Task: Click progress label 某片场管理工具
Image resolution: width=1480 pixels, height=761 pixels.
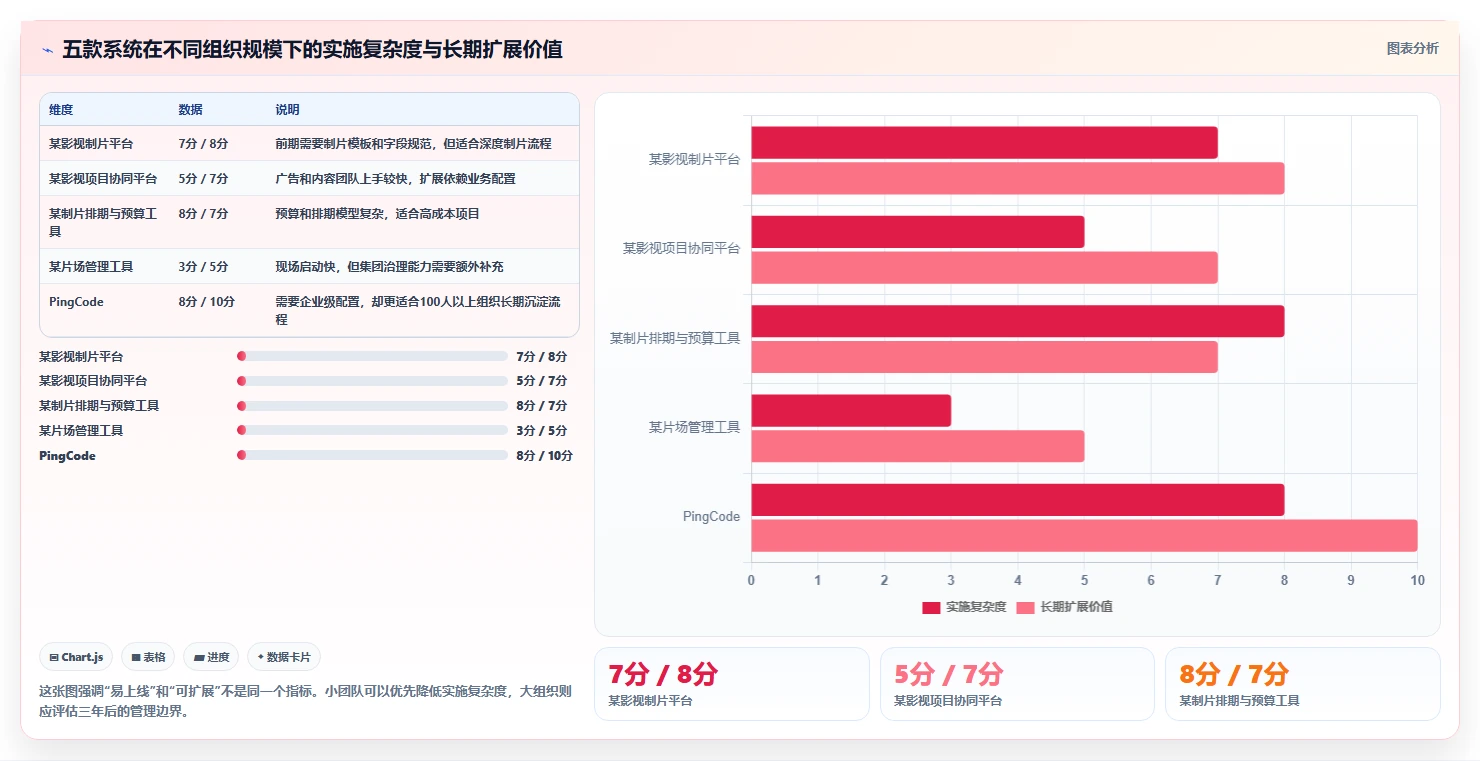Action: point(81,431)
